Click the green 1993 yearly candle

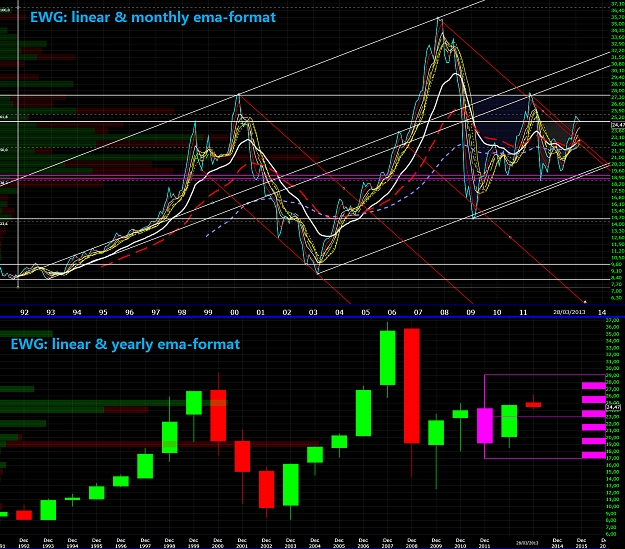(x=48, y=510)
